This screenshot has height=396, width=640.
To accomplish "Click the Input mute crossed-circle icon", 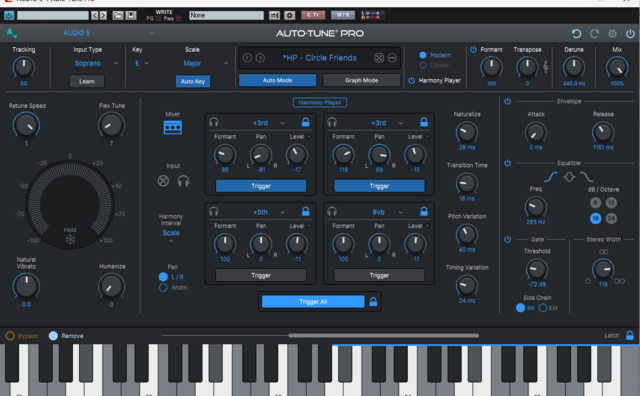I will coord(163,180).
